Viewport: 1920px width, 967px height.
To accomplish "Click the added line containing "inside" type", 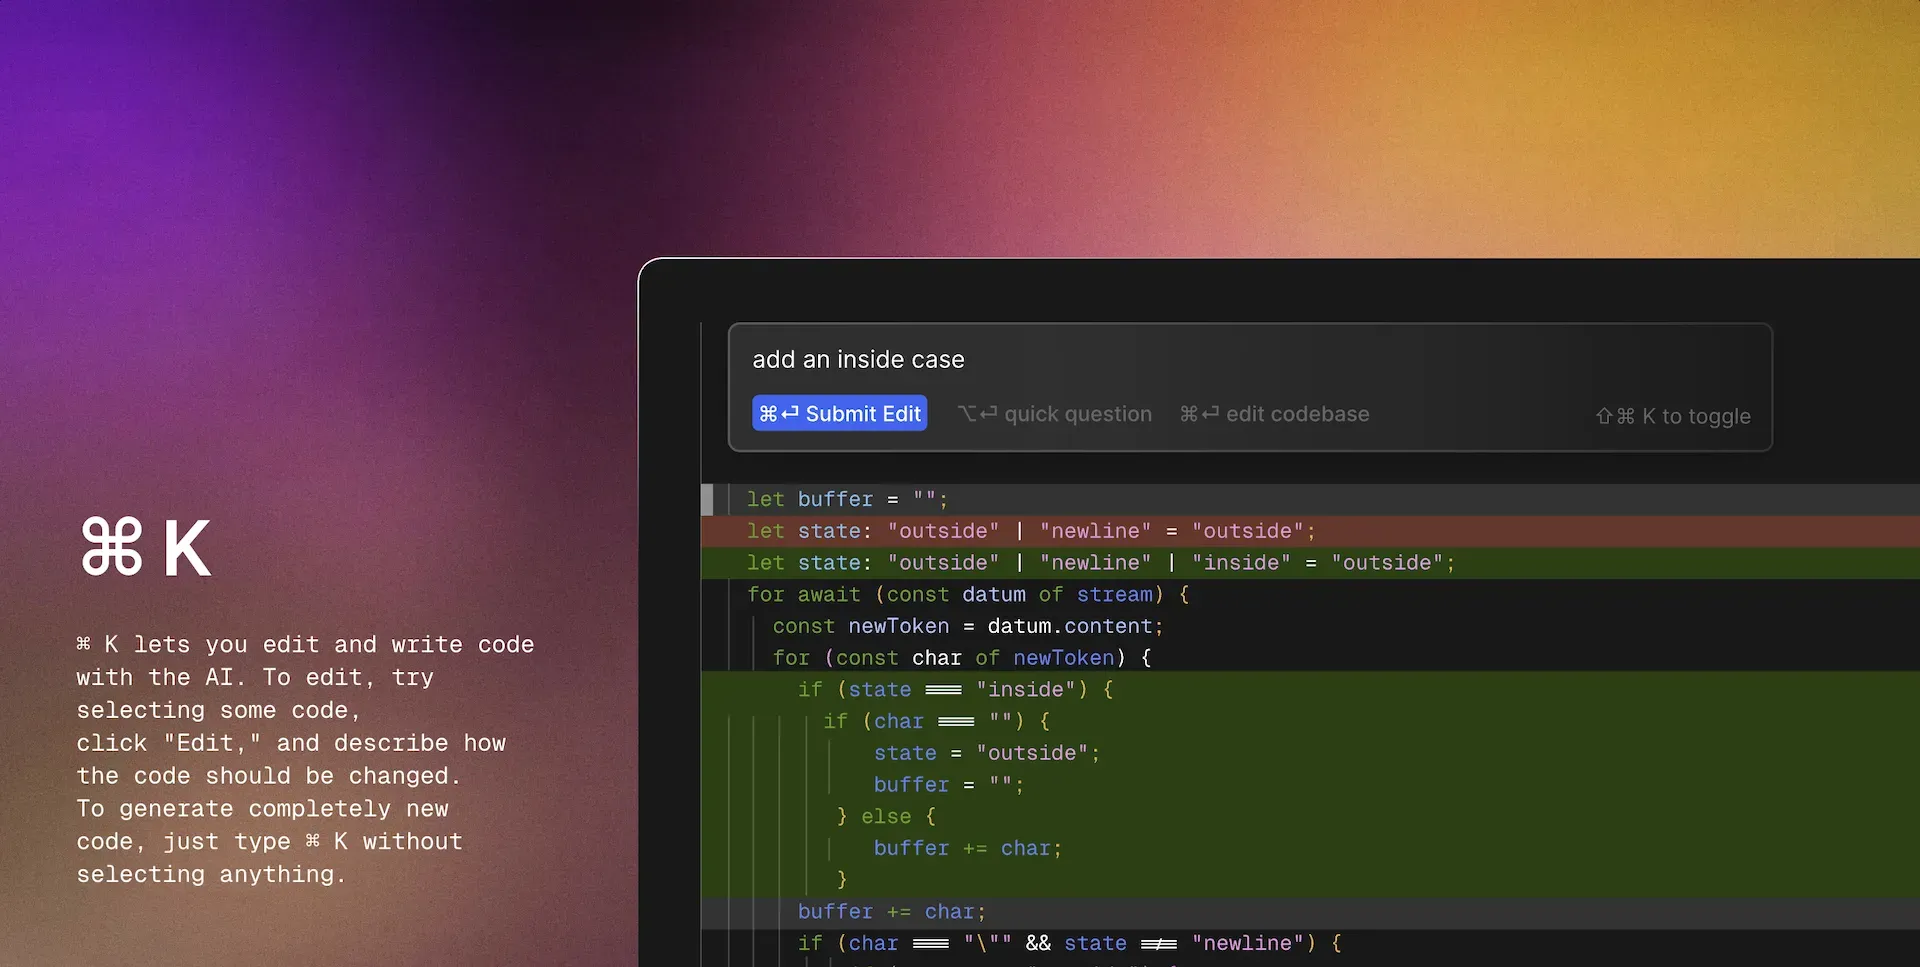I will coord(1101,563).
